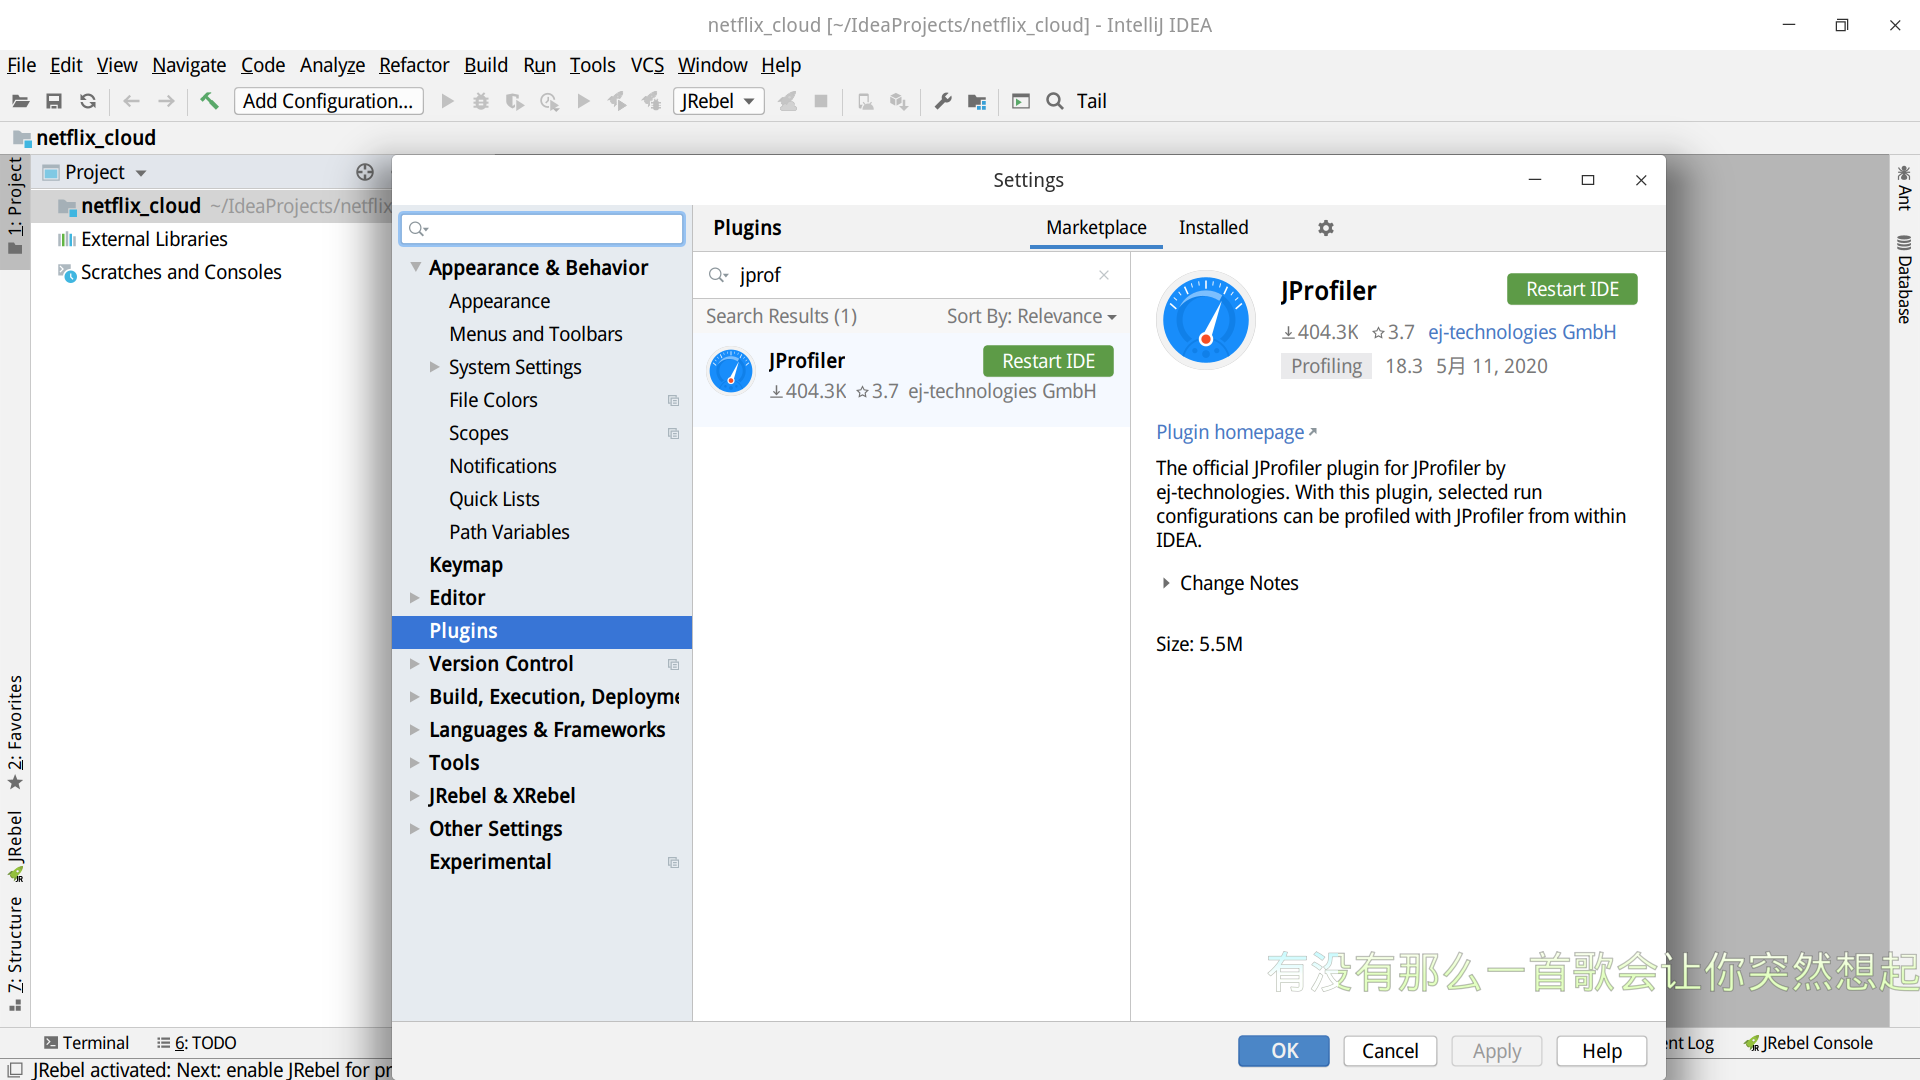This screenshot has height=1080, width=1920.
Task: Select File Colors settings item
Action: pyautogui.click(x=493, y=400)
